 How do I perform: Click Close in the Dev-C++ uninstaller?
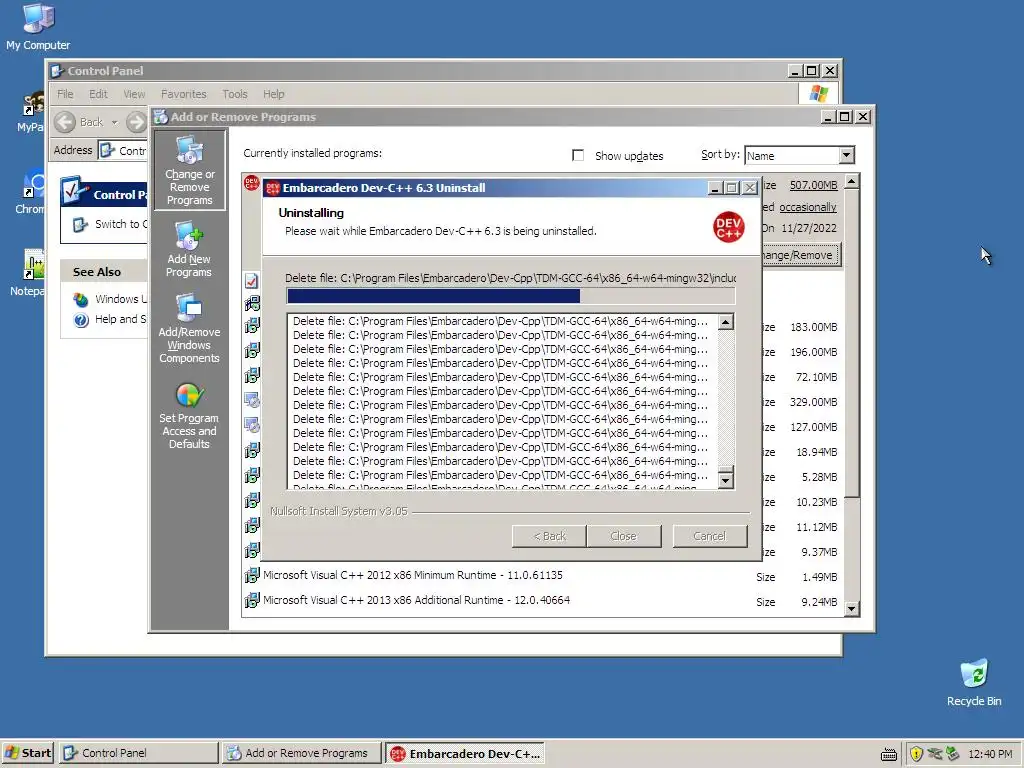(x=624, y=536)
